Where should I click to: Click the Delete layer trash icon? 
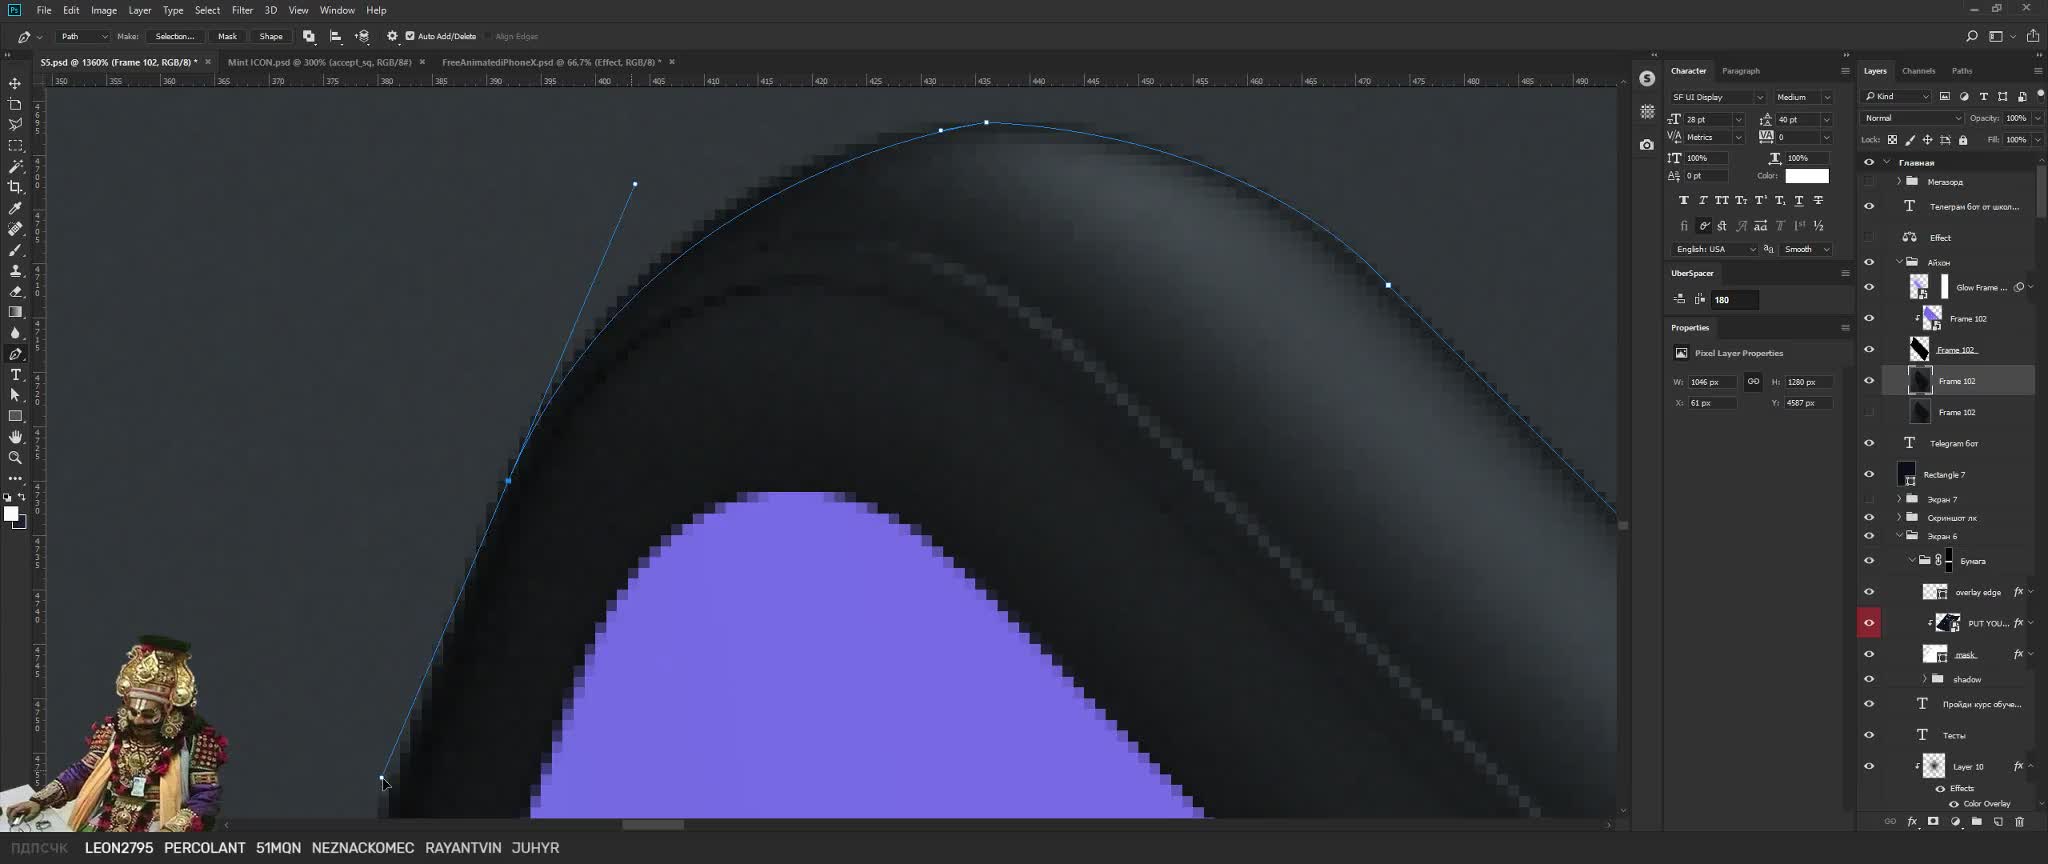[2019, 822]
